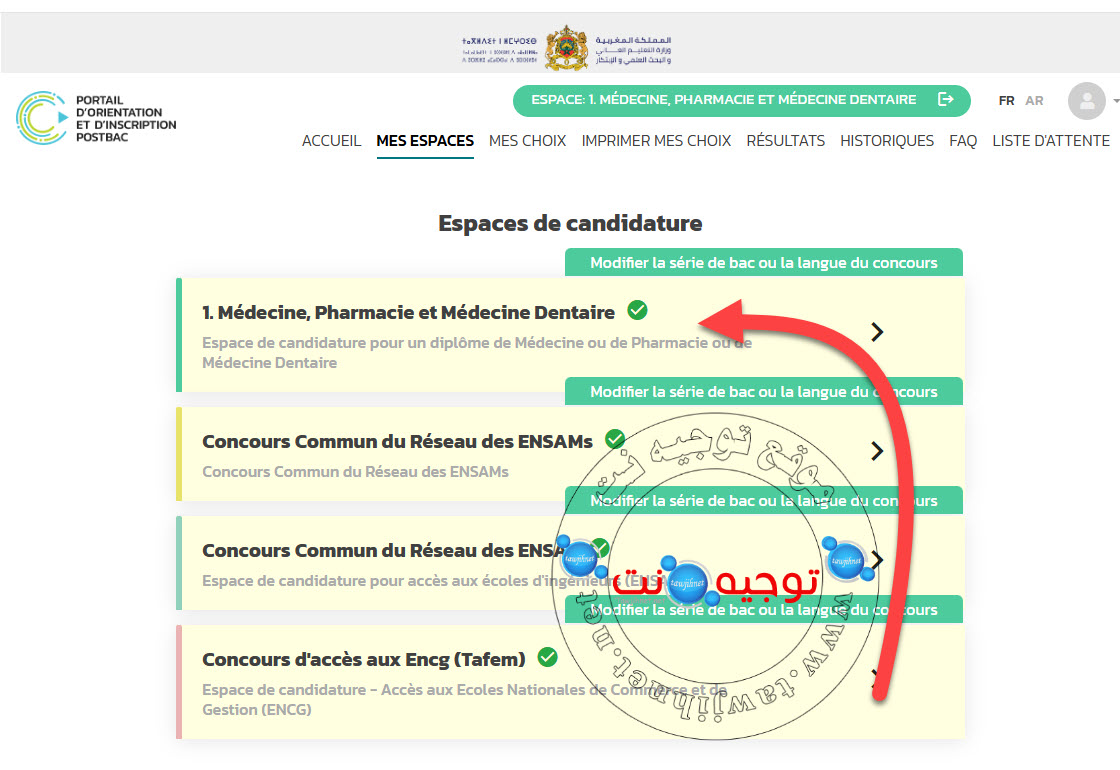The width and height of the screenshot is (1120, 770).
Task: Open the Concours Commun du Réseau des ENSAMs title
Action: 397,441
